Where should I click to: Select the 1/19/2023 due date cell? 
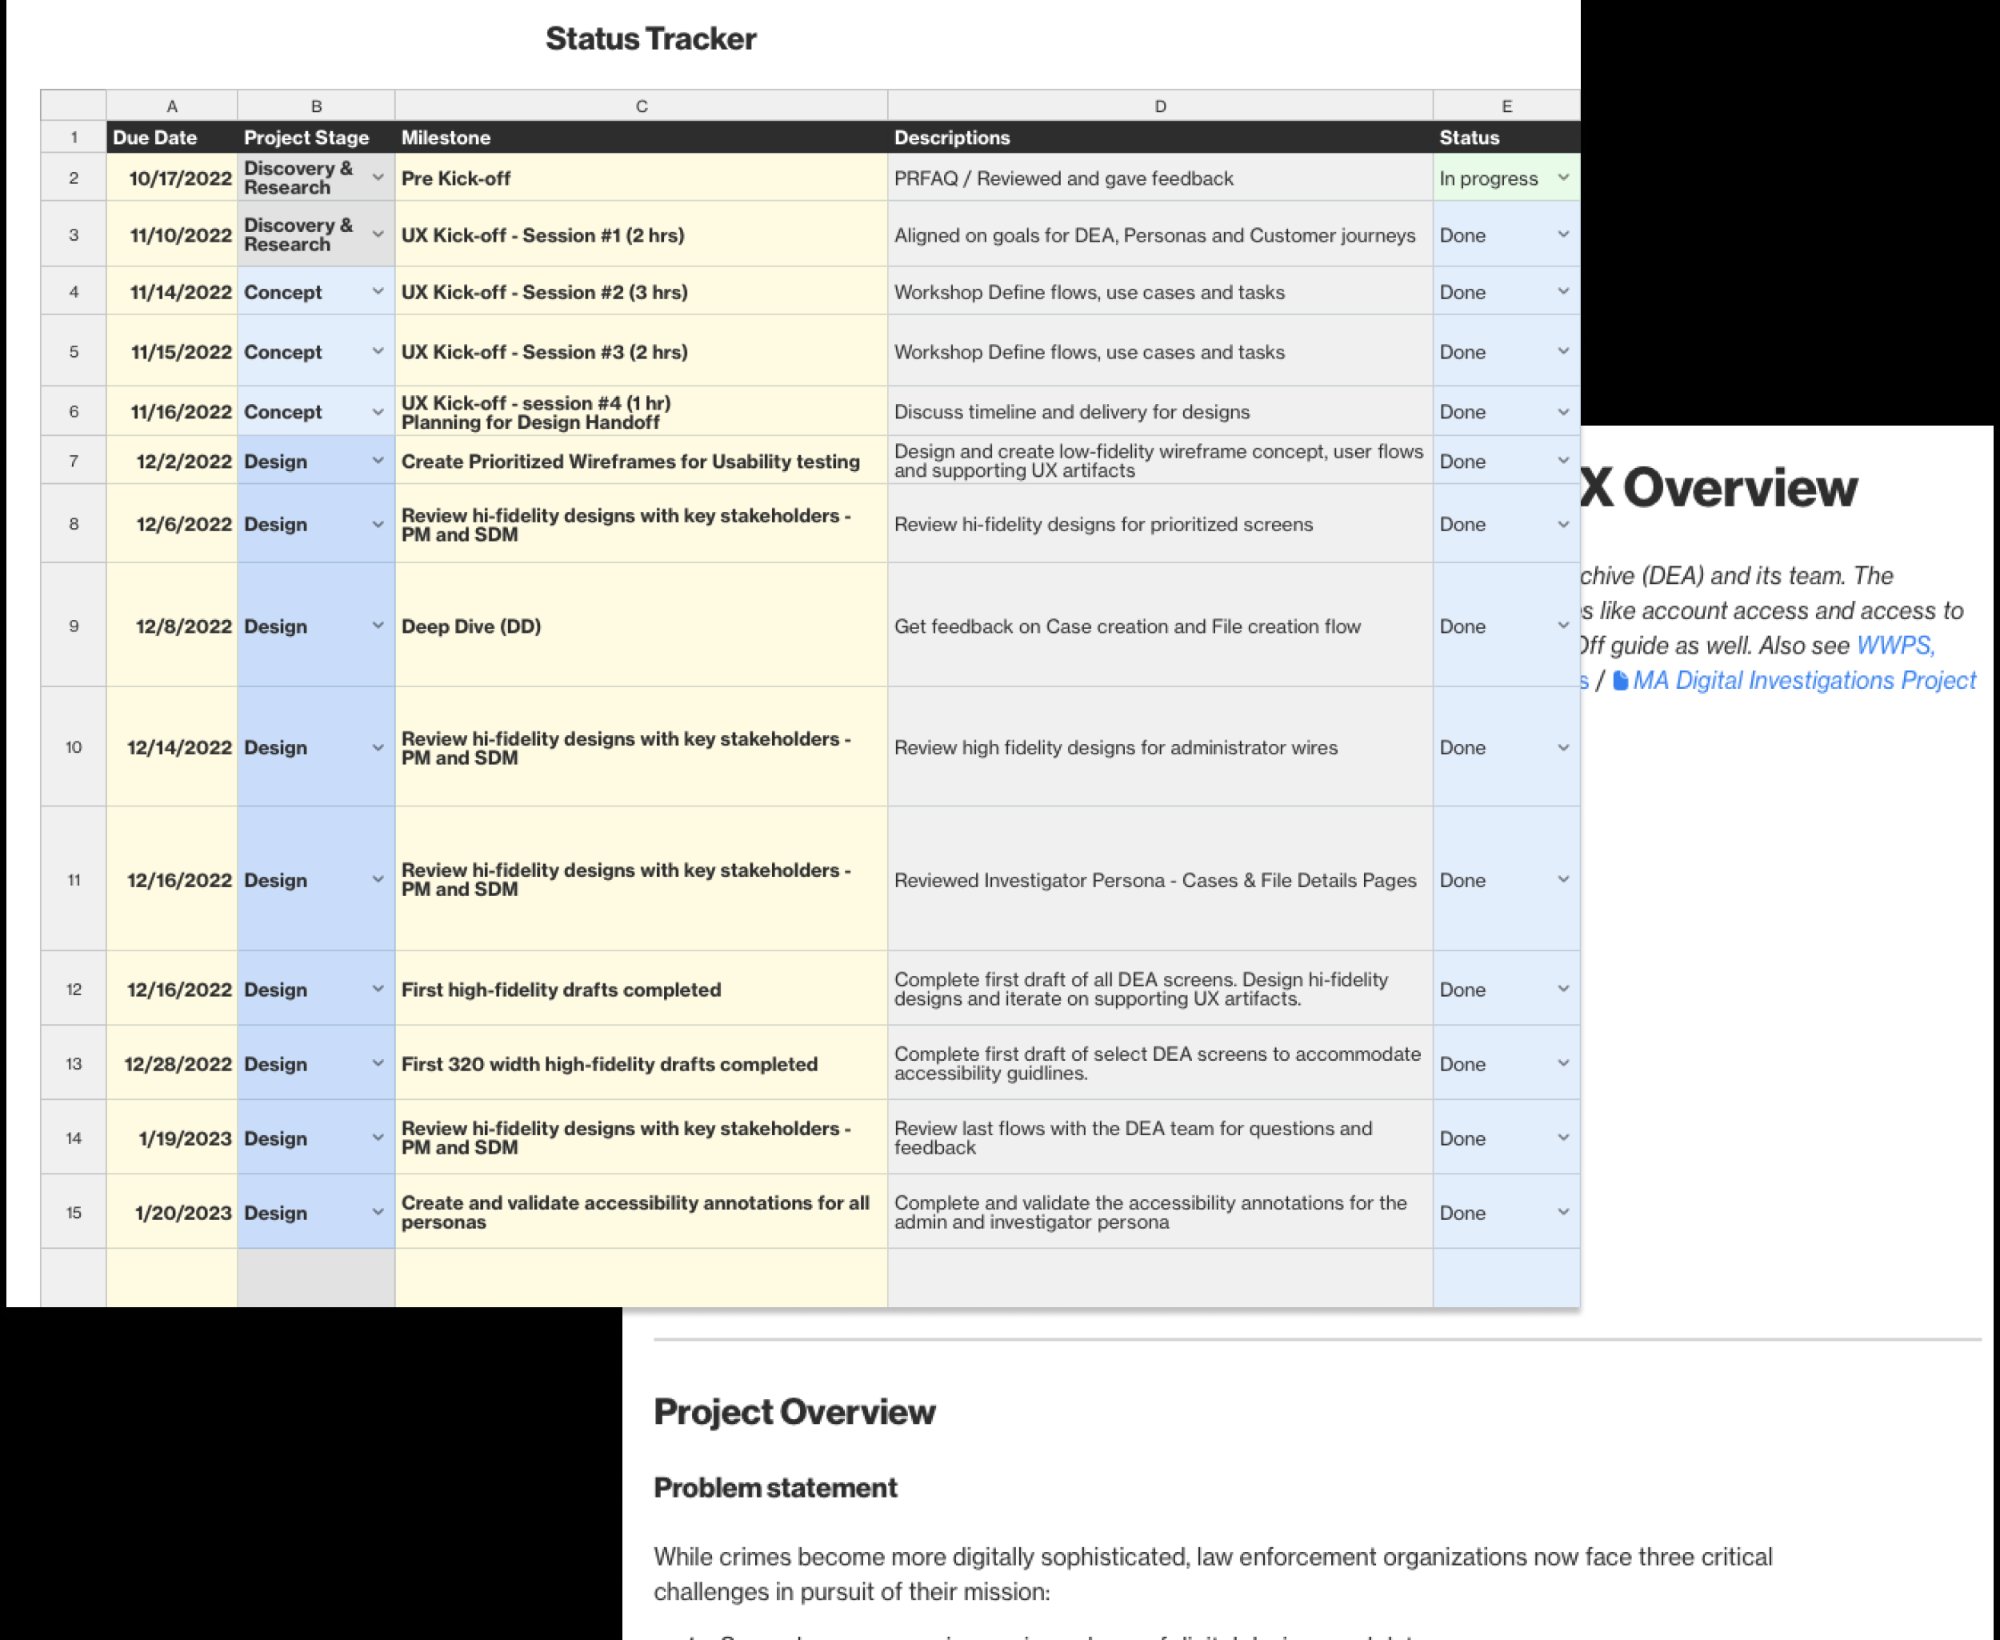(x=170, y=1138)
